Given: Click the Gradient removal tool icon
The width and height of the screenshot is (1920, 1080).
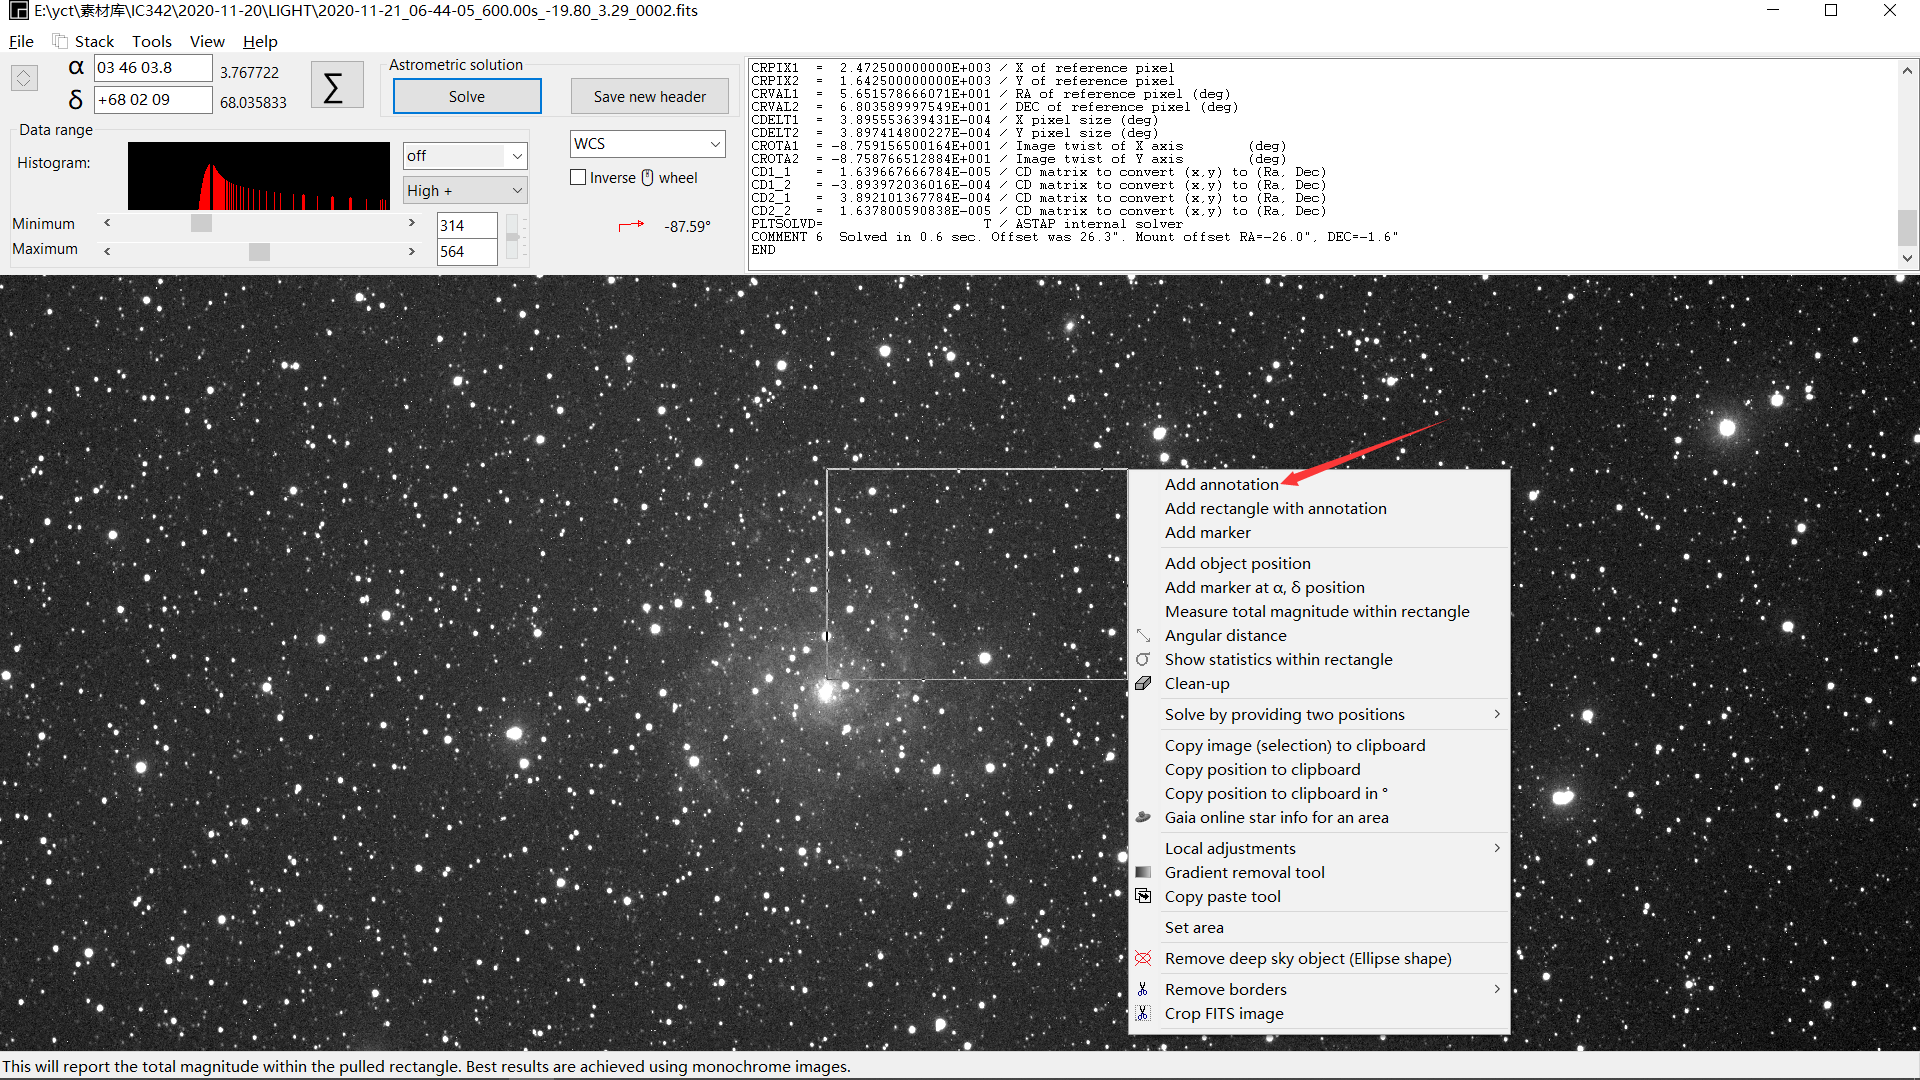Looking at the screenshot, I should click(x=1143, y=872).
